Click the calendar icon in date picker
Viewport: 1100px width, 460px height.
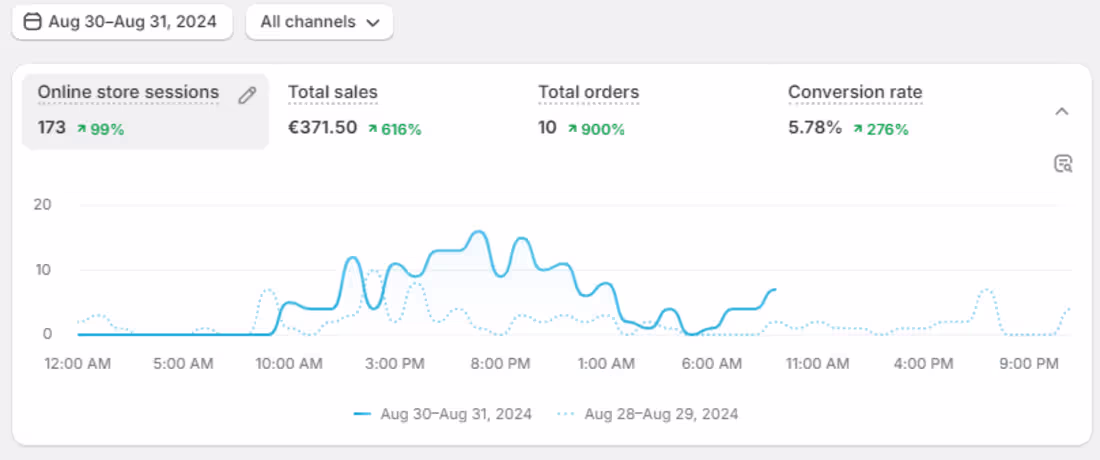coord(32,21)
